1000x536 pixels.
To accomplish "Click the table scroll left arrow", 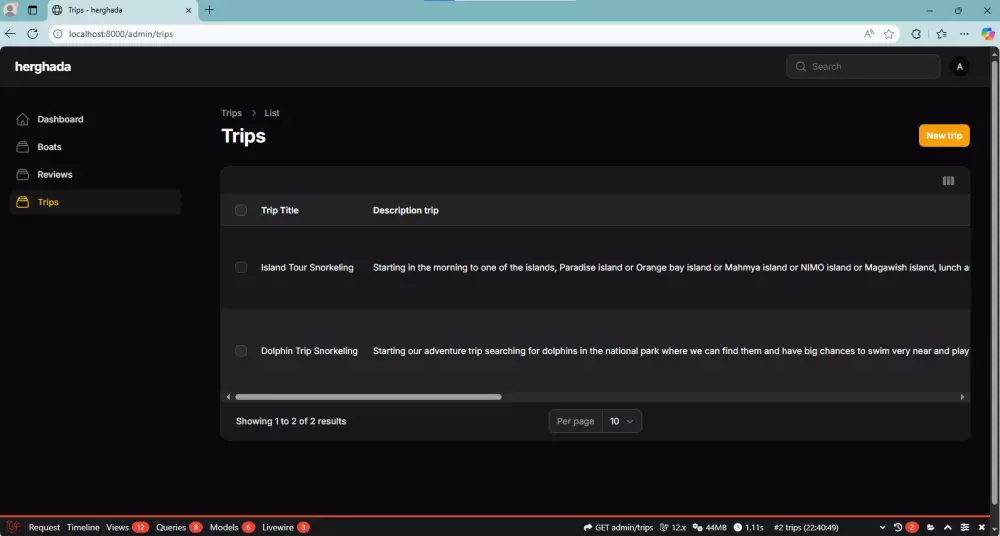I will tap(228, 397).
